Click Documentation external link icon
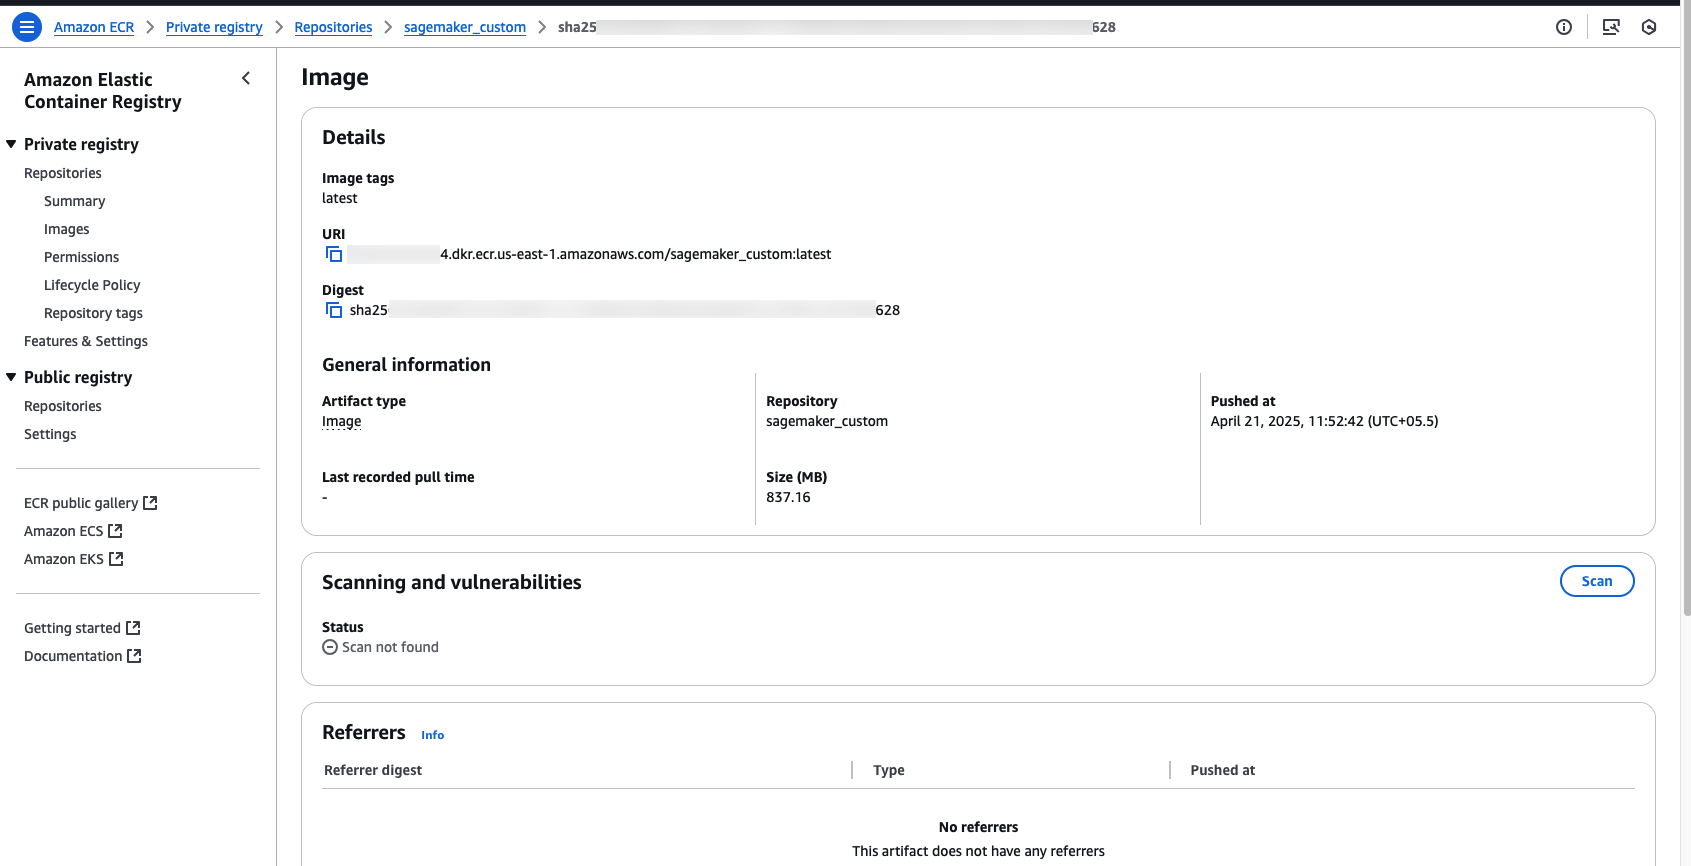Screen dimensions: 1691x866 click(134, 656)
